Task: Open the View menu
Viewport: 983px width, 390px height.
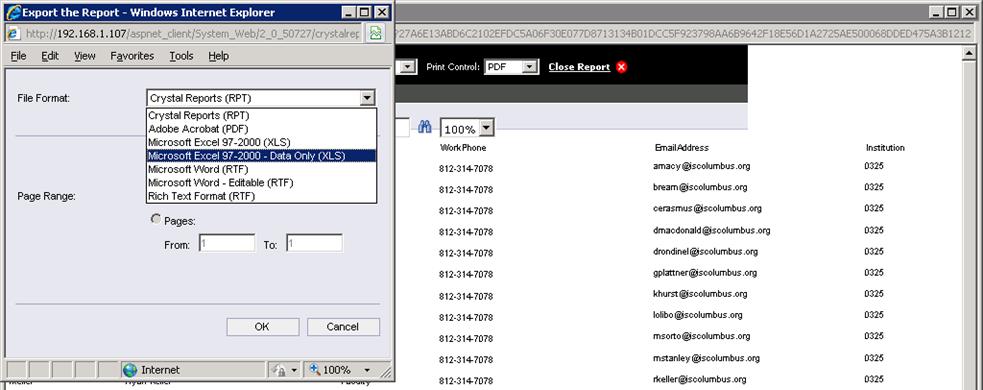Action: coord(85,56)
